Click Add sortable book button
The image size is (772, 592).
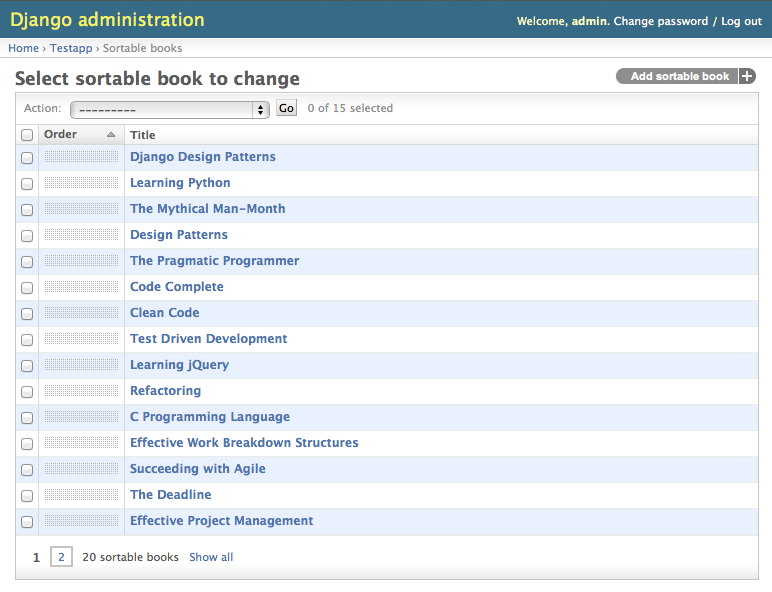point(685,76)
